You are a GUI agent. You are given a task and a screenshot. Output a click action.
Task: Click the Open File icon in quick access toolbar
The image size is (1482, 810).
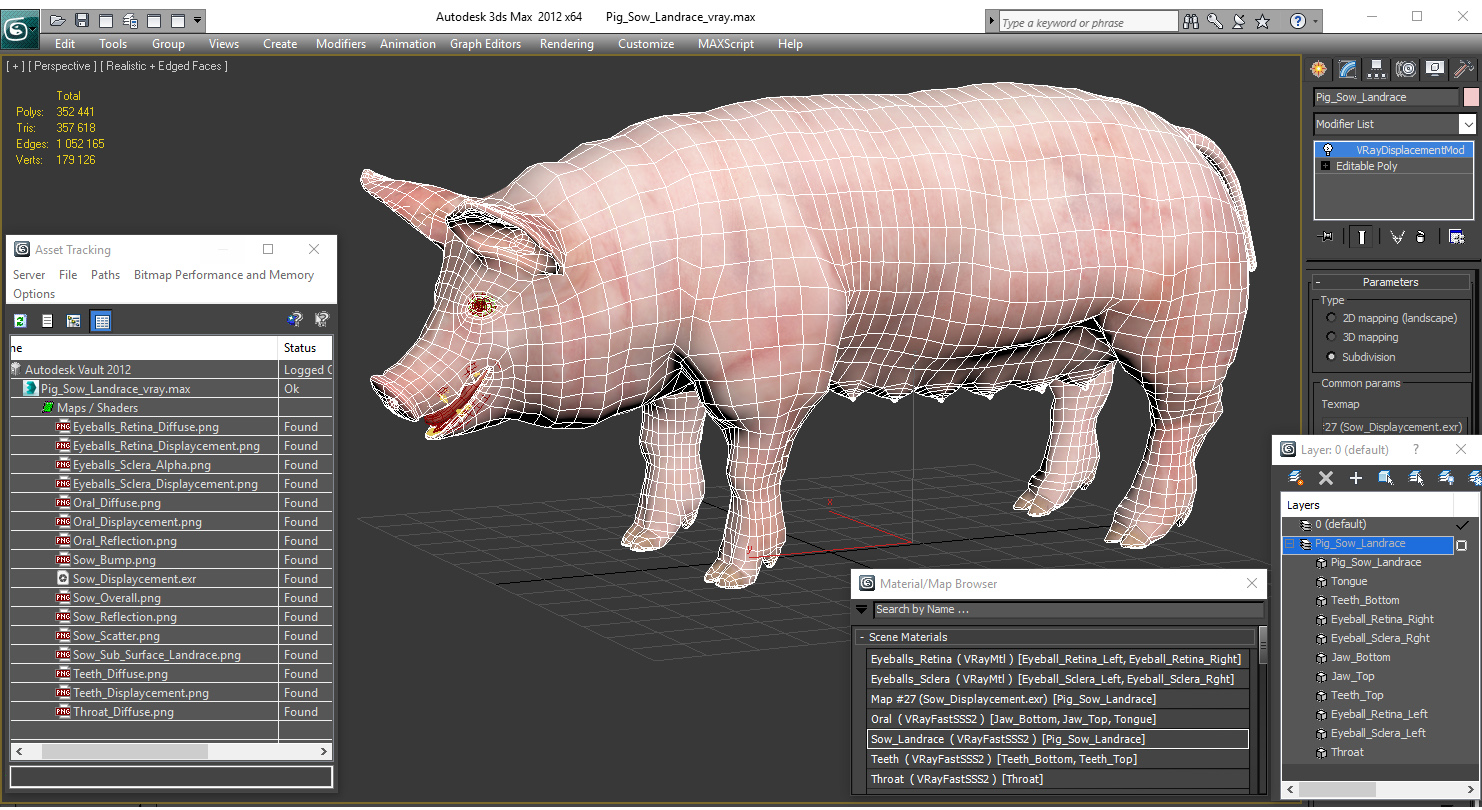[x=58, y=20]
